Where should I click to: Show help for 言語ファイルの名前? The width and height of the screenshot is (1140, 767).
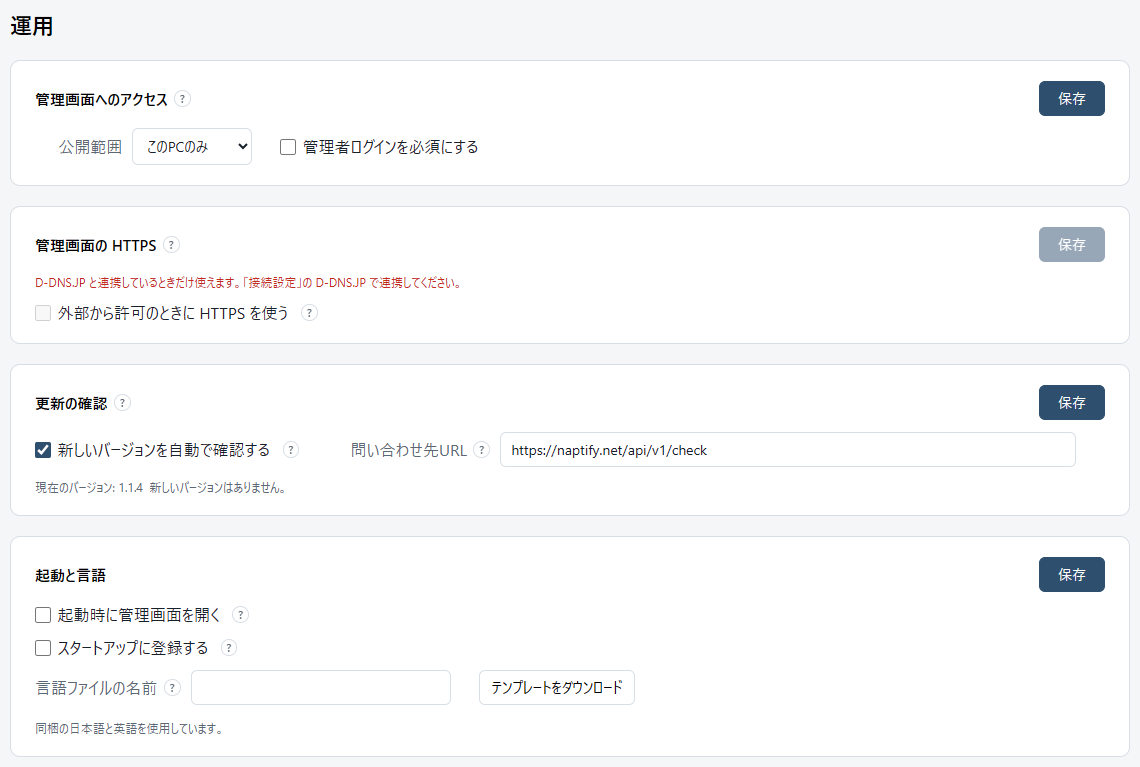pyautogui.click(x=172, y=688)
